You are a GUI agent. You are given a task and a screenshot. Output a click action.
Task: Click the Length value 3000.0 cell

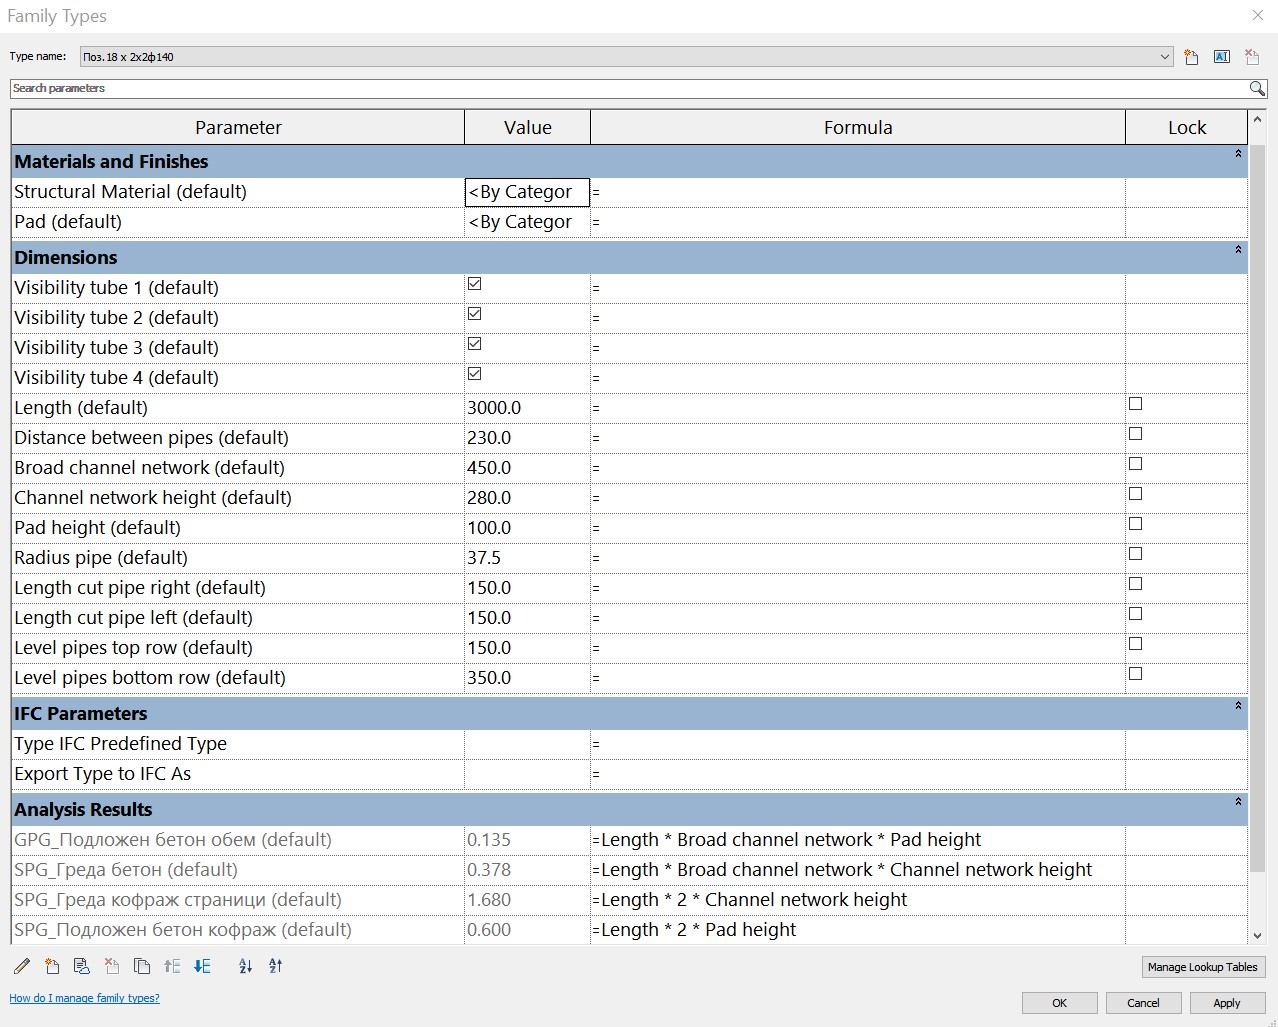pyautogui.click(x=528, y=408)
